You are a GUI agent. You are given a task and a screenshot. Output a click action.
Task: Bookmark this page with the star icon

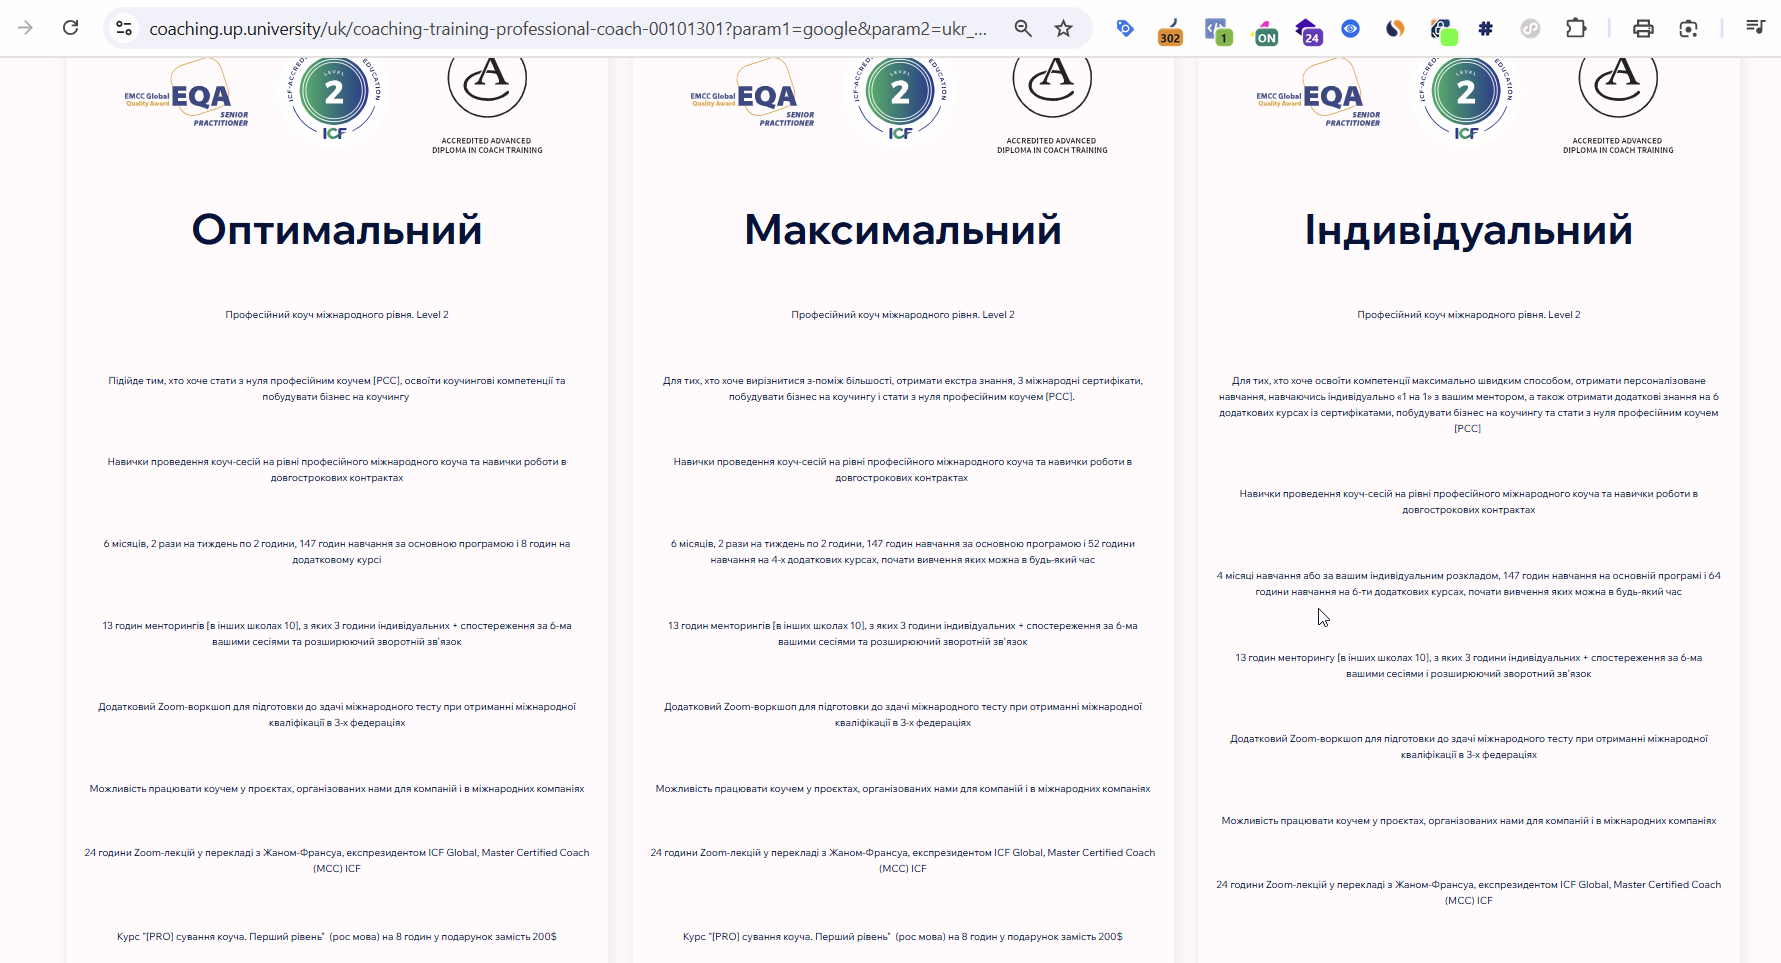[x=1063, y=28]
